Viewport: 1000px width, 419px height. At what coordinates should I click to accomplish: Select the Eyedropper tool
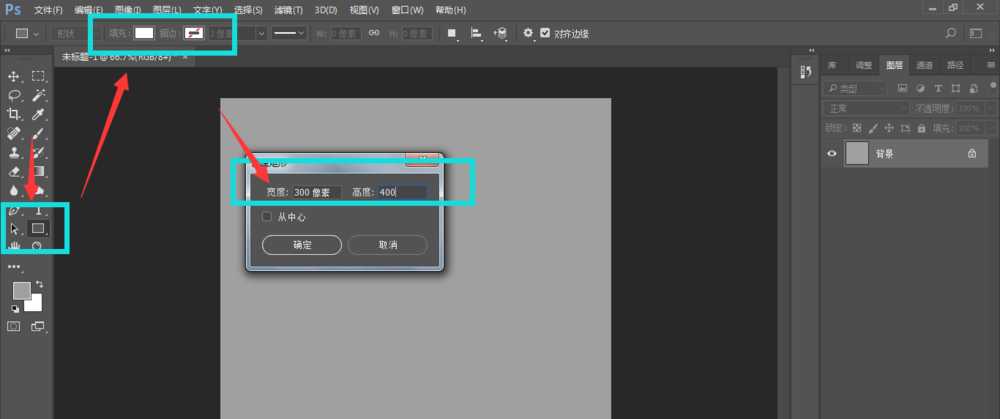point(38,115)
